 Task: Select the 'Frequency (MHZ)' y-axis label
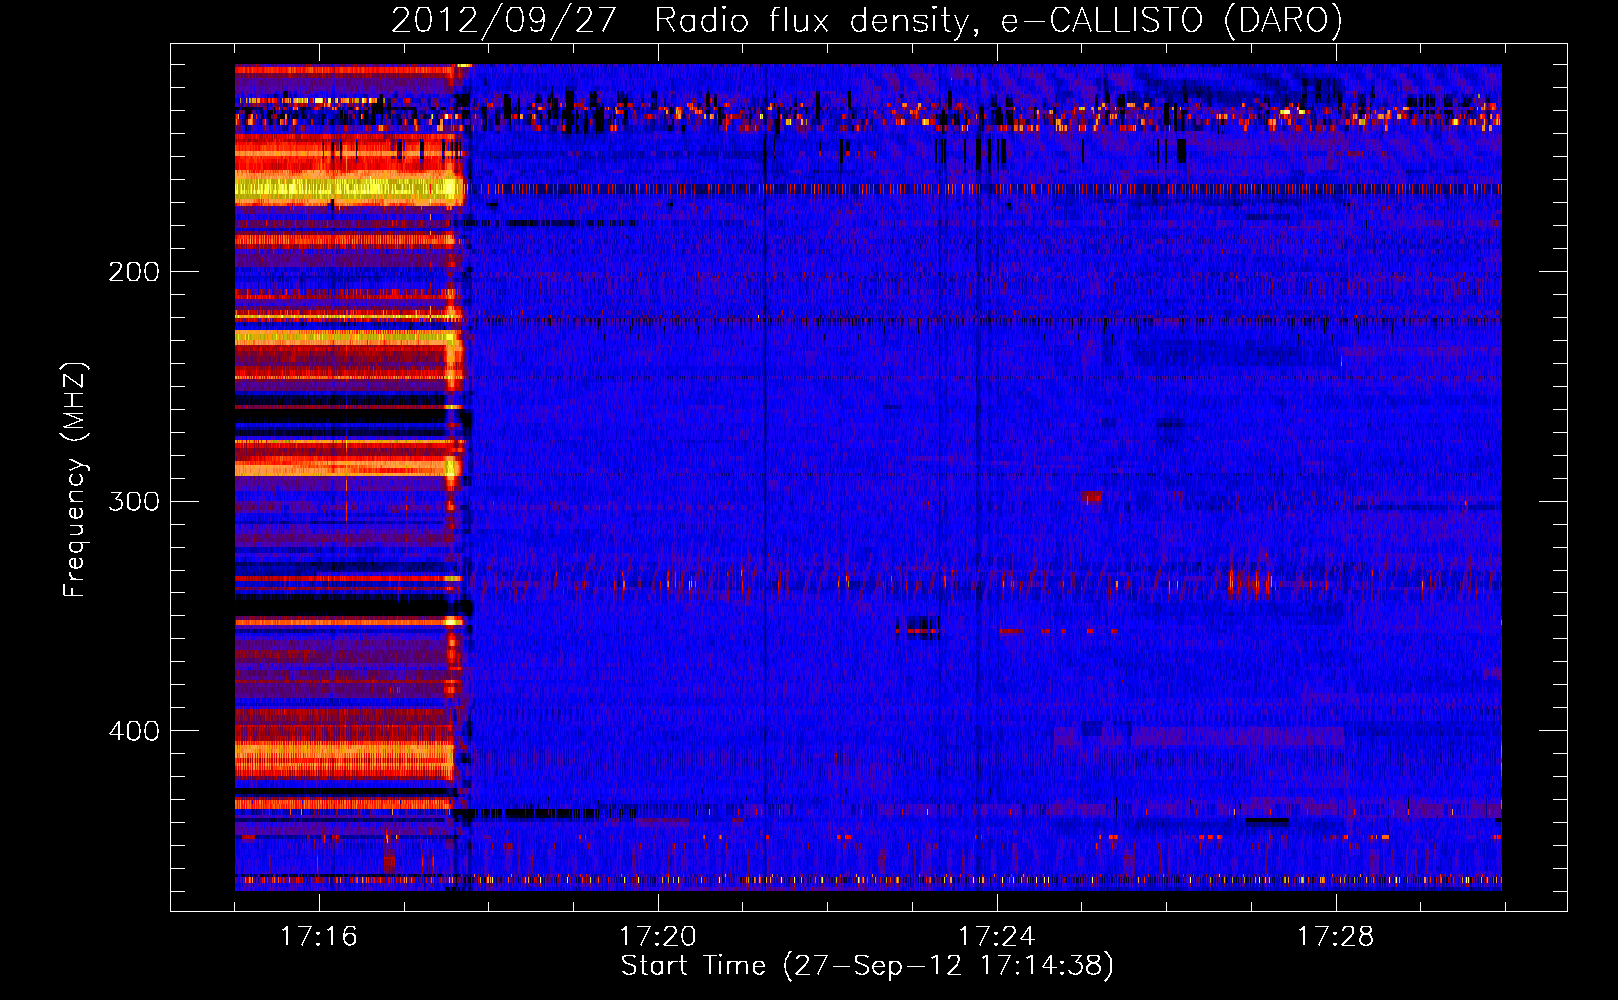pos(75,480)
